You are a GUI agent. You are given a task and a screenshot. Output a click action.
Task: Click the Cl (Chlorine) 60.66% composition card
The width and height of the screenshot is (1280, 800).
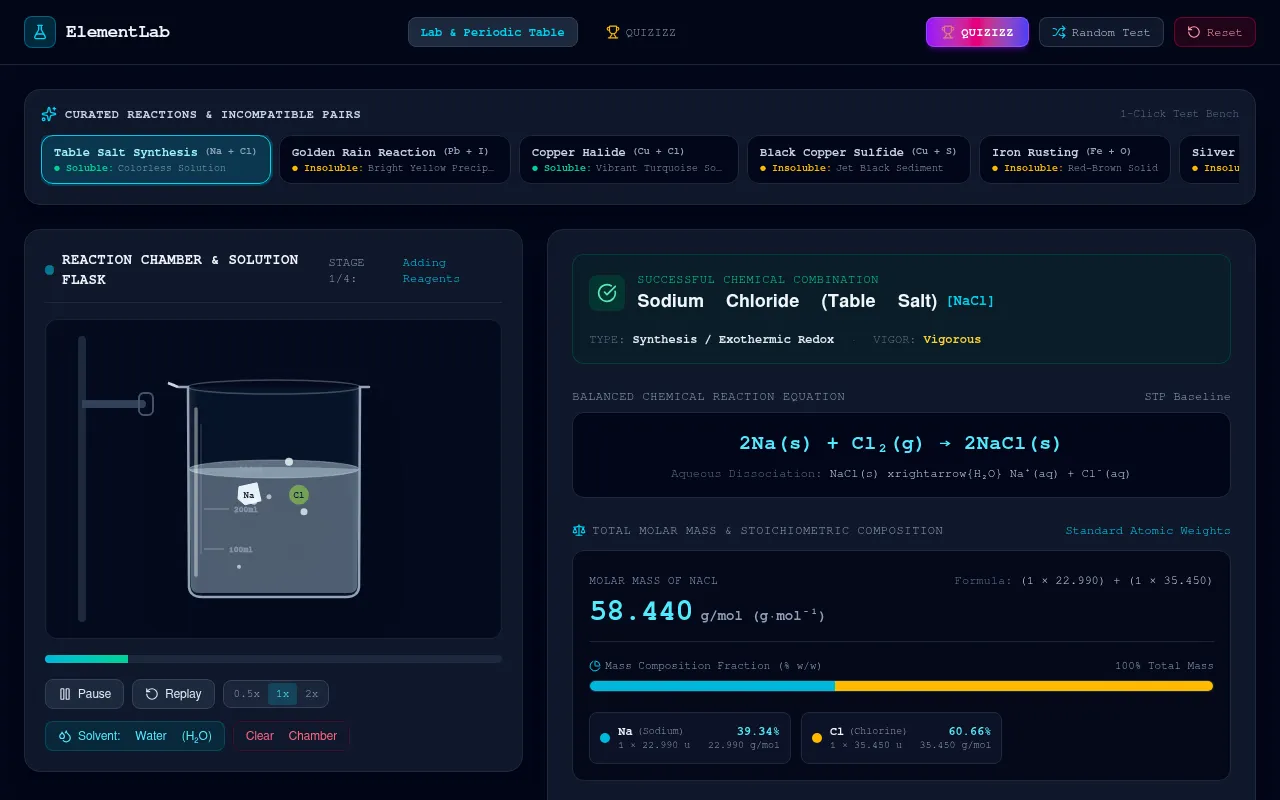[901, 738]
